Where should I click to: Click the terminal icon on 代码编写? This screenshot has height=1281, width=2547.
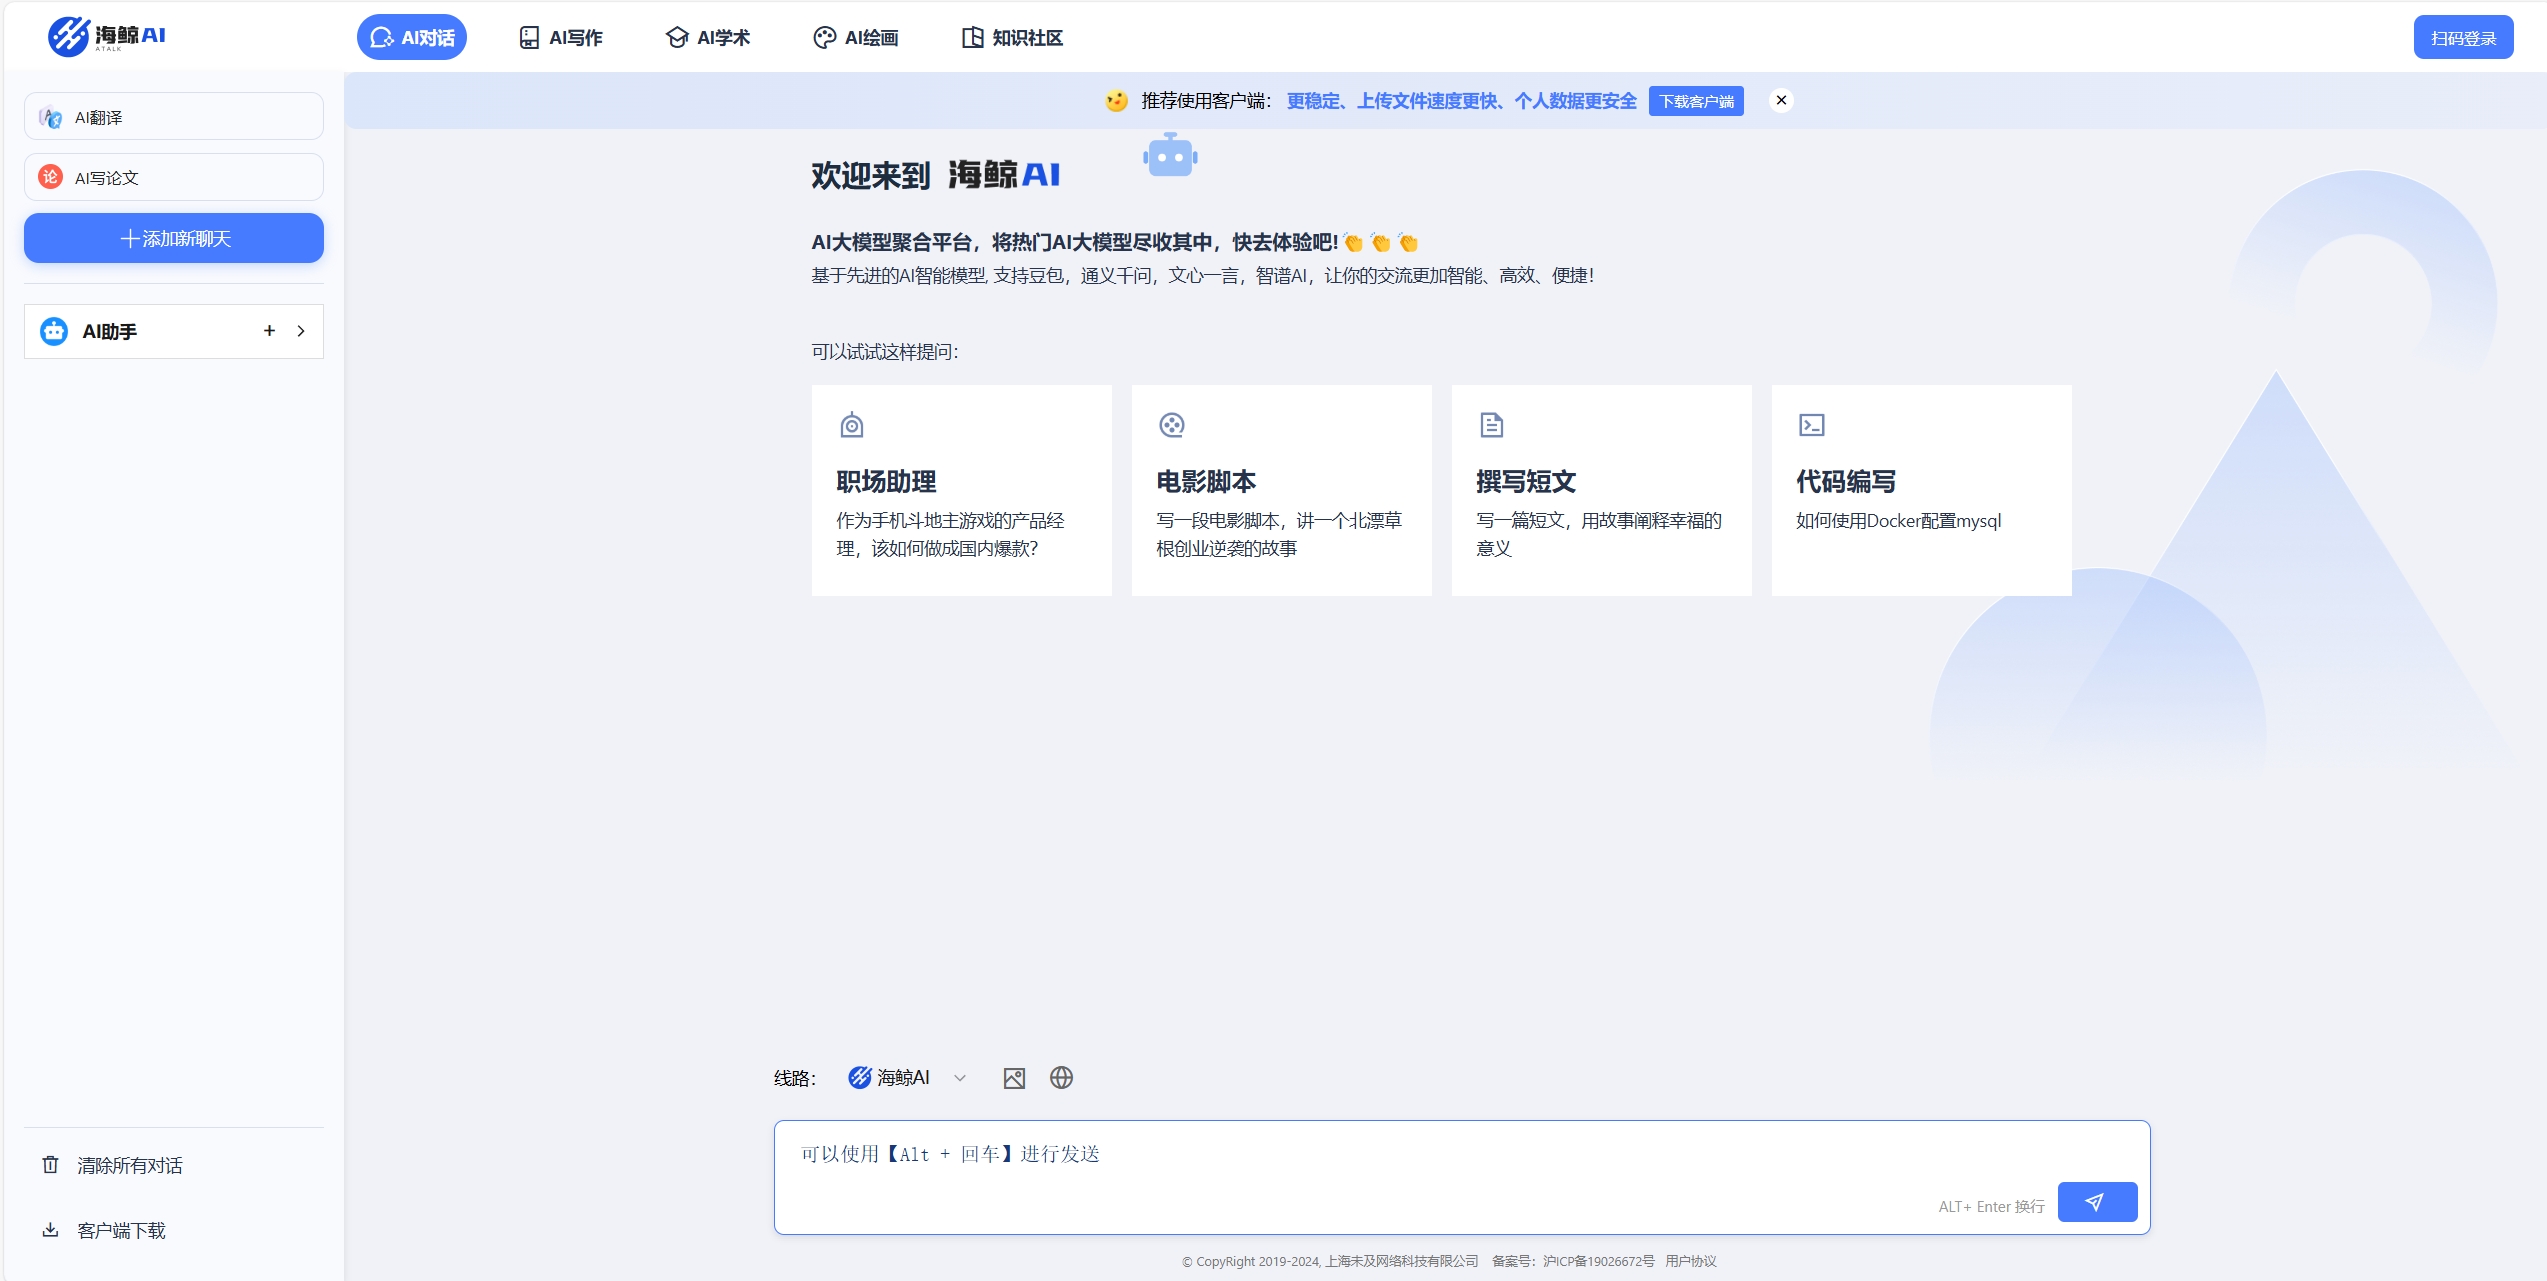click(x=1812, y=425)
